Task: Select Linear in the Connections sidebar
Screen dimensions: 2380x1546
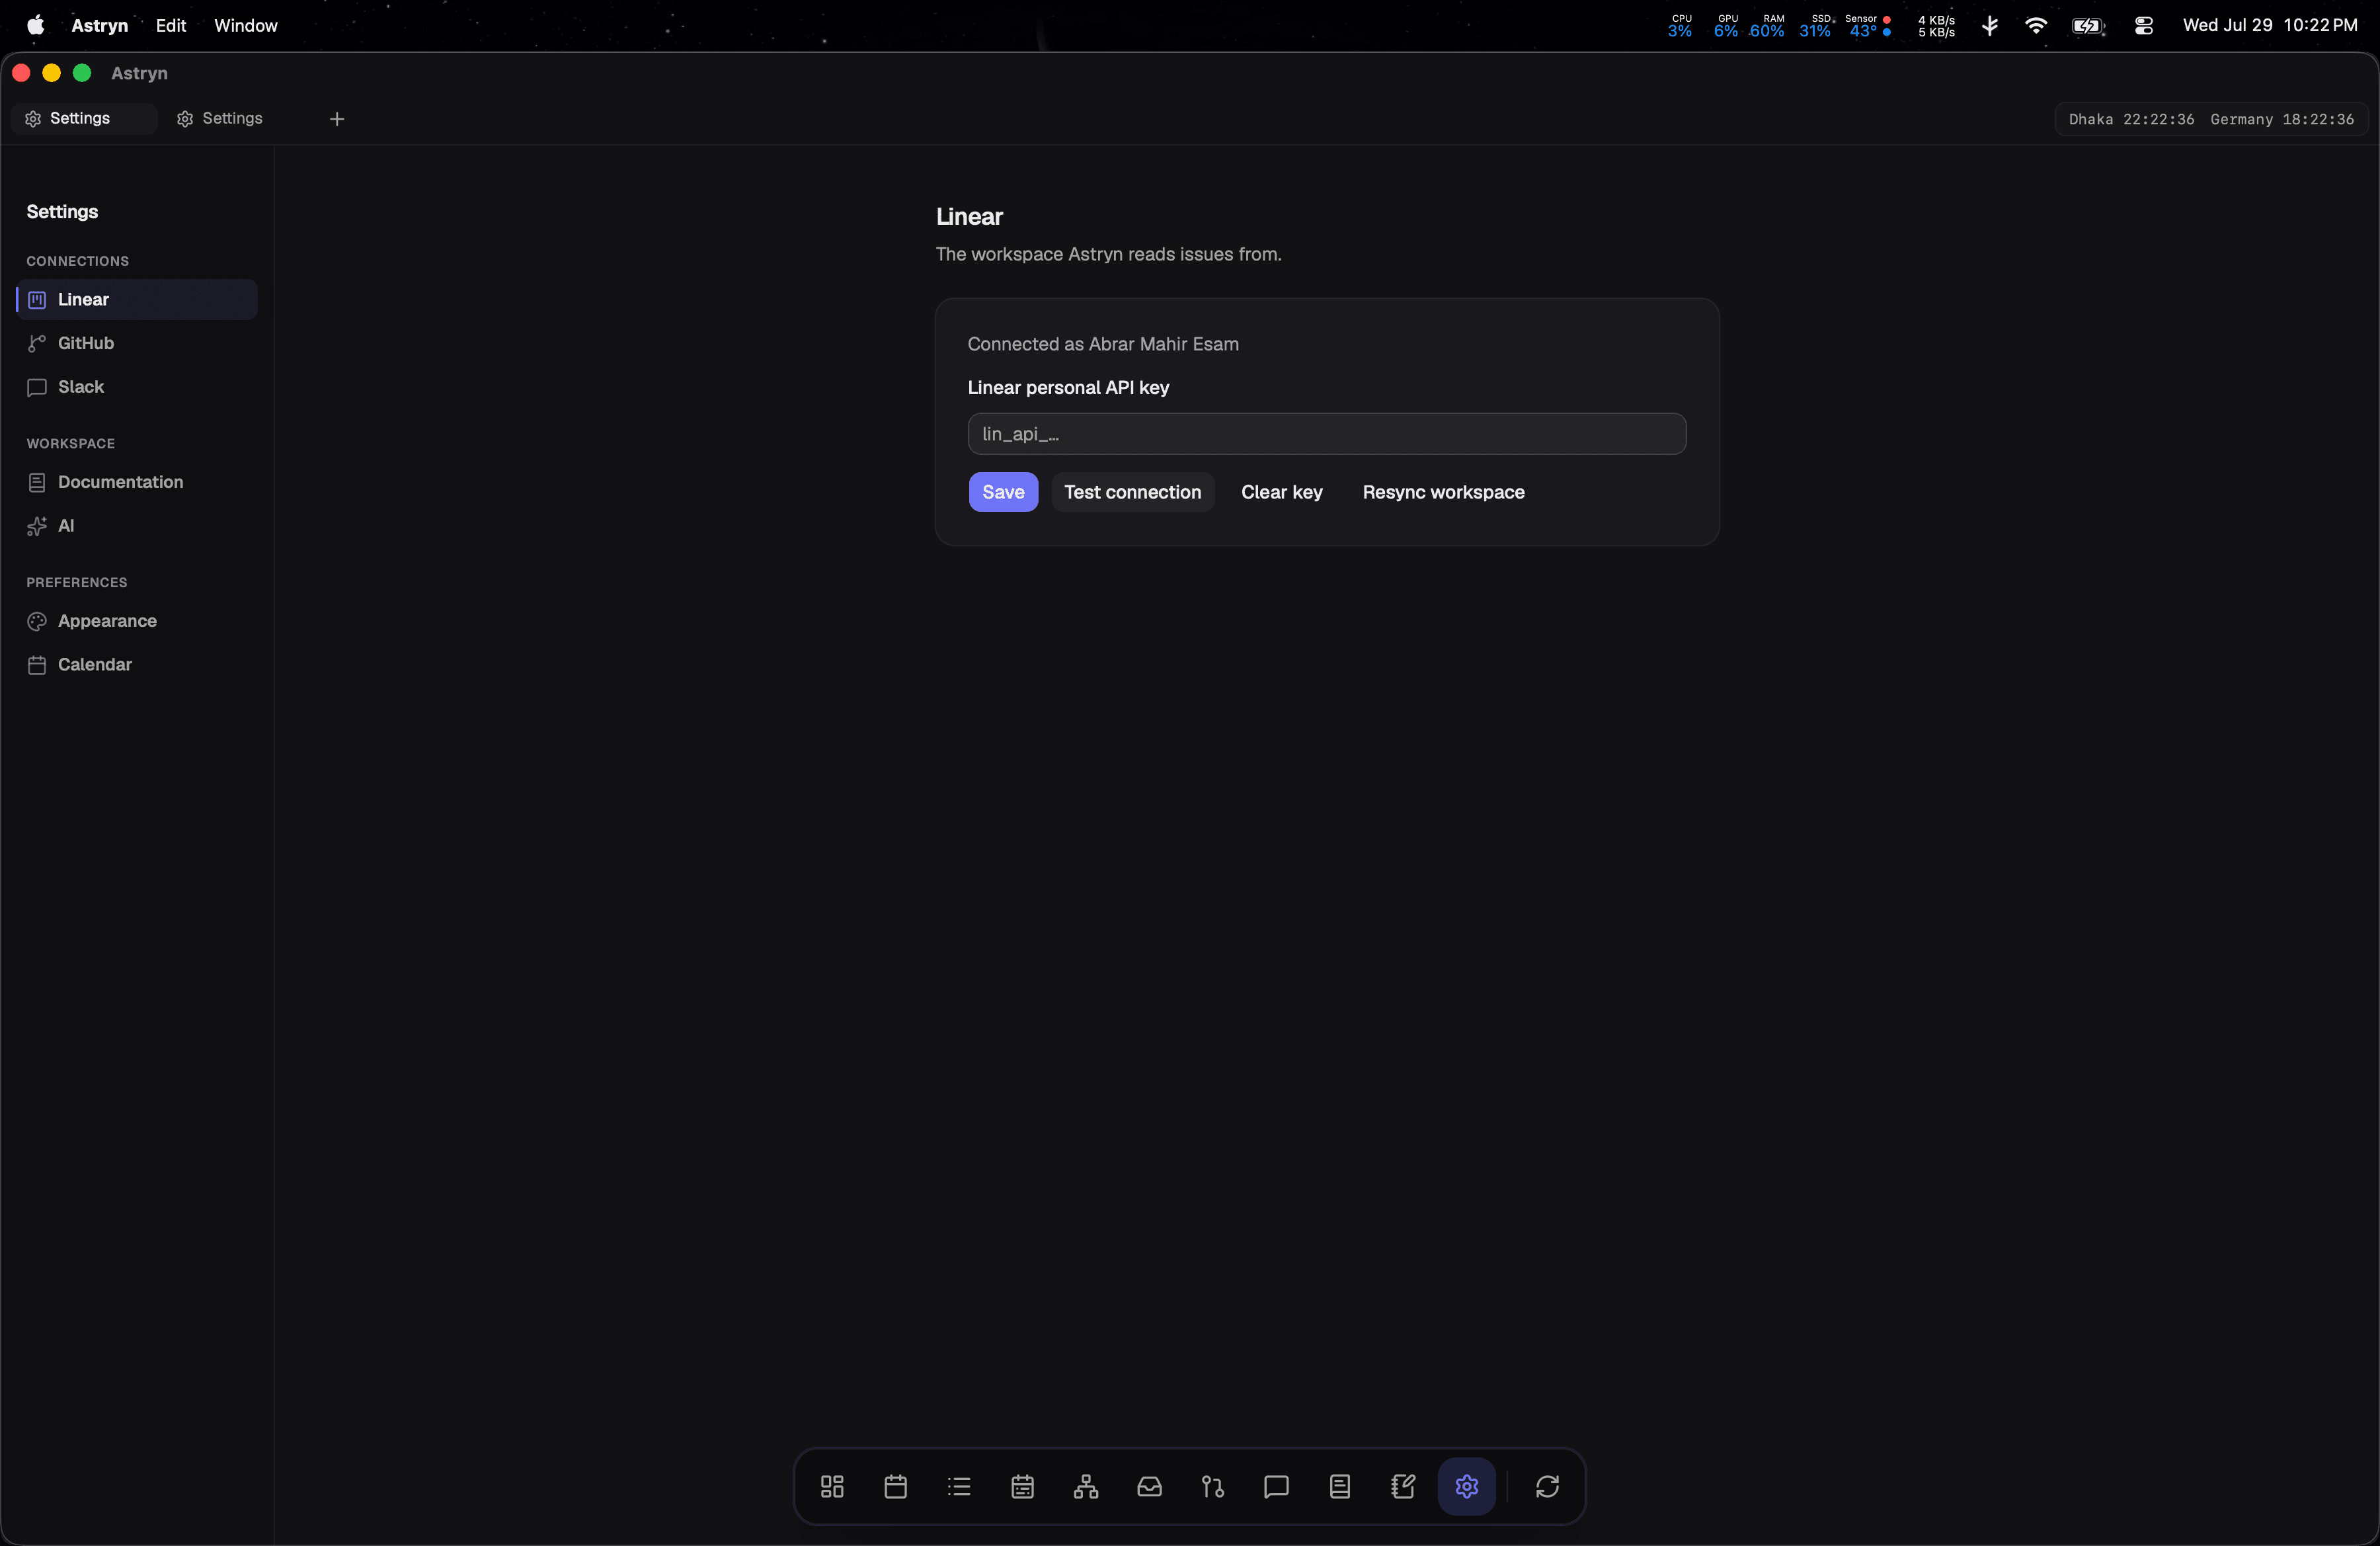Action: pos(137,299)
